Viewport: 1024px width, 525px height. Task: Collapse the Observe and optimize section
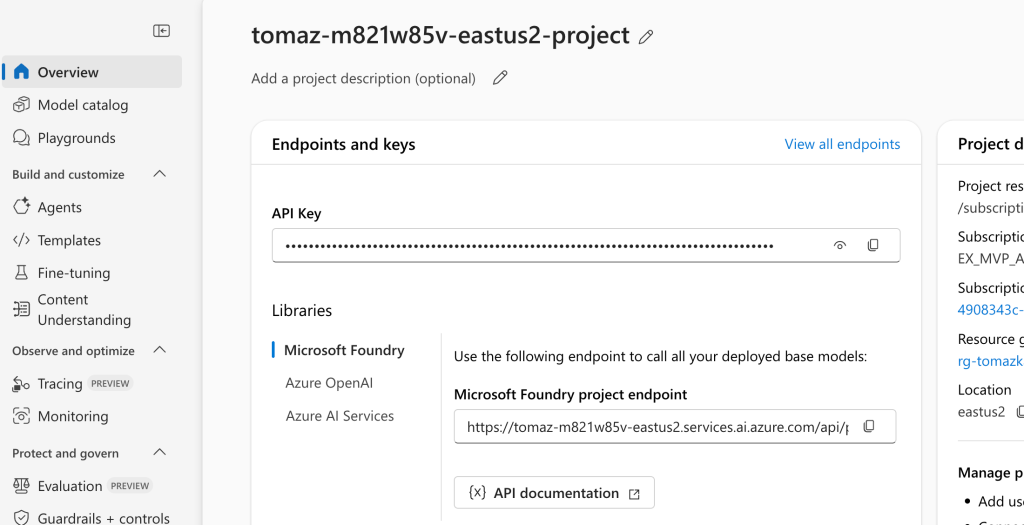click(159, 350)
